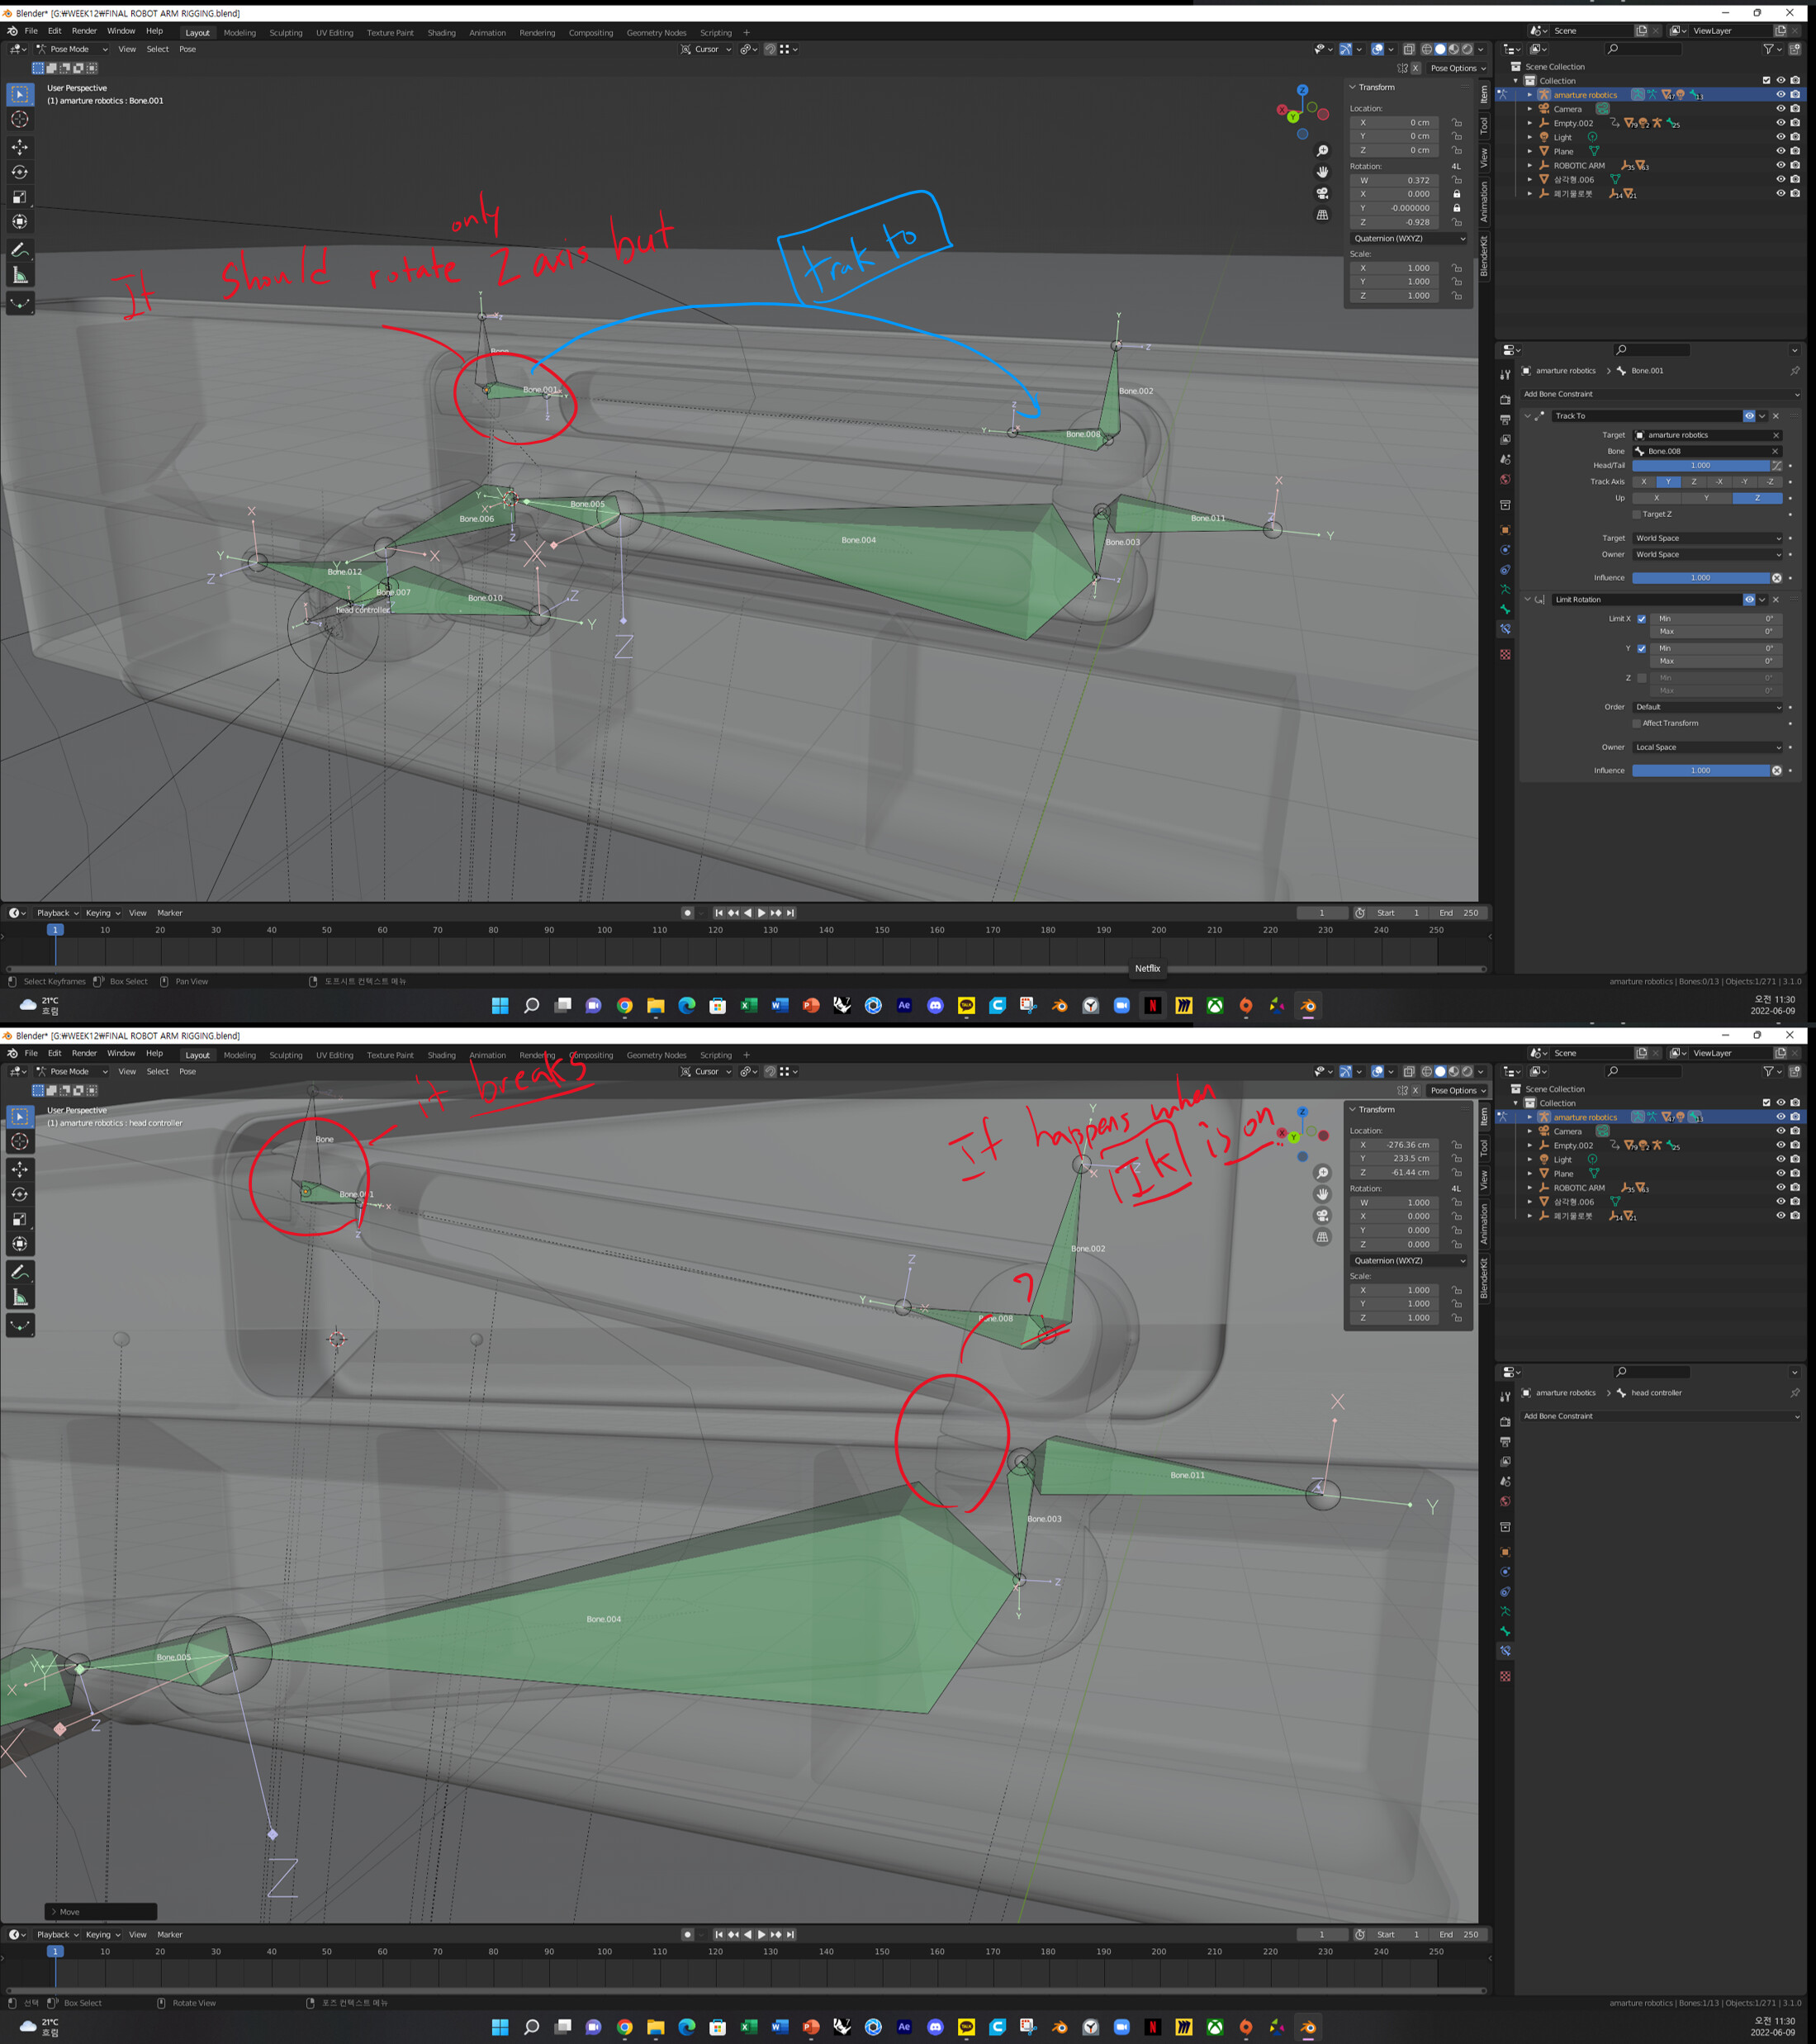This screenshot has height=2044, width=1816.
Task: Delete the Limit Rotation constraint
Action: click(x=1775, y=600)
